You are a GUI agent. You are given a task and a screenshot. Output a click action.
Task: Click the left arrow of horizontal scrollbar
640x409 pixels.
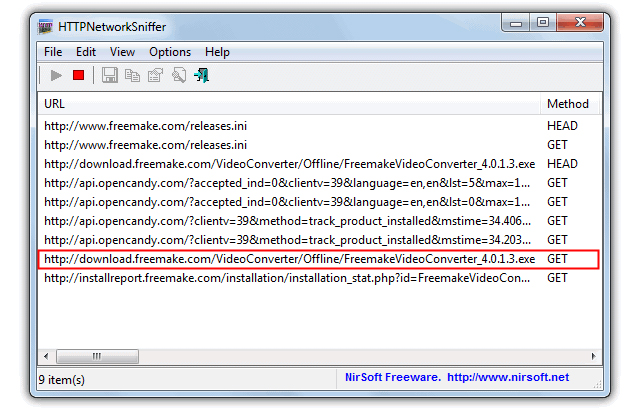point(46,356)
